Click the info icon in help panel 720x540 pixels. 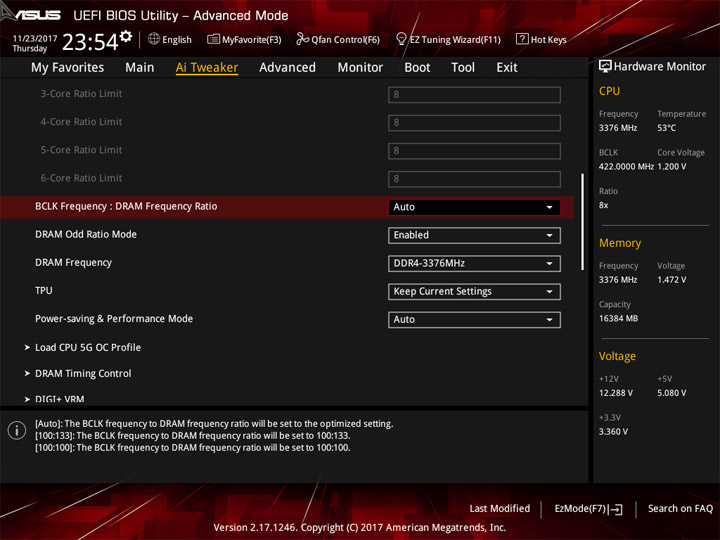[17, 430]
